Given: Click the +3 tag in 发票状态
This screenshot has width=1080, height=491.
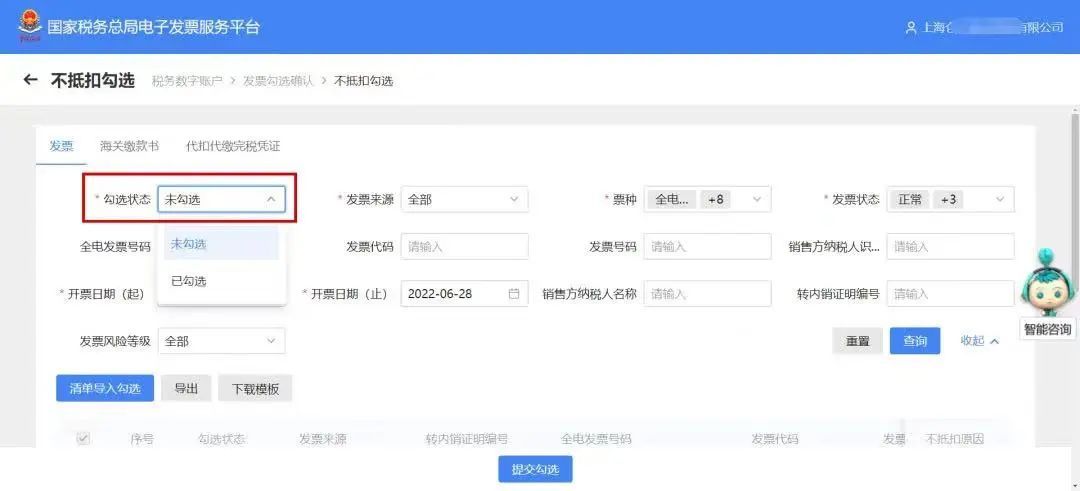Looking at the screenshot, I should pos(948,200).
